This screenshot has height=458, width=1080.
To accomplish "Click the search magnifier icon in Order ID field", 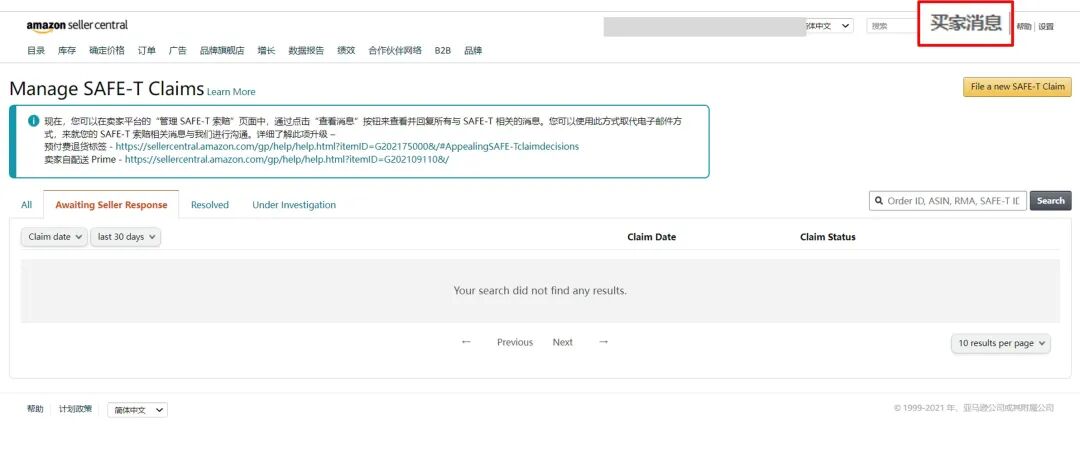I will 879,201.
